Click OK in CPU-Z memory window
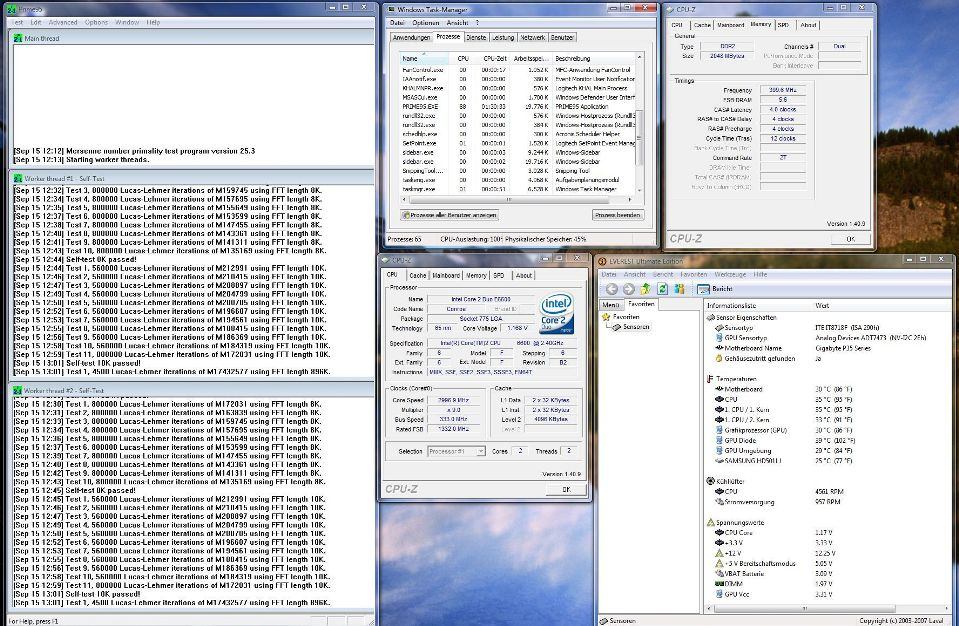 [x=851, y=239]
